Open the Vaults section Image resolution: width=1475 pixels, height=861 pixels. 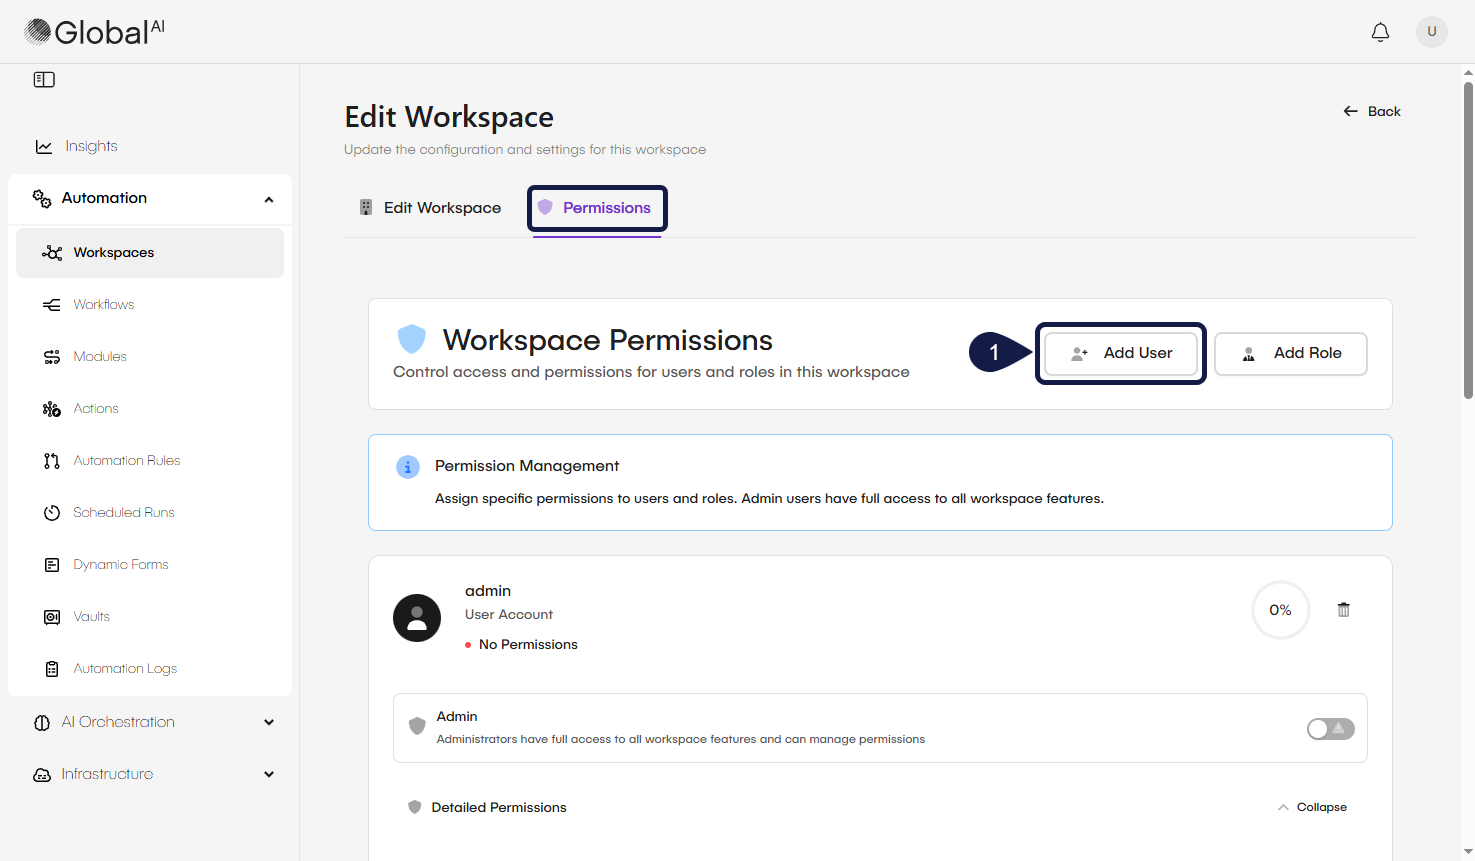coord(52,616)
